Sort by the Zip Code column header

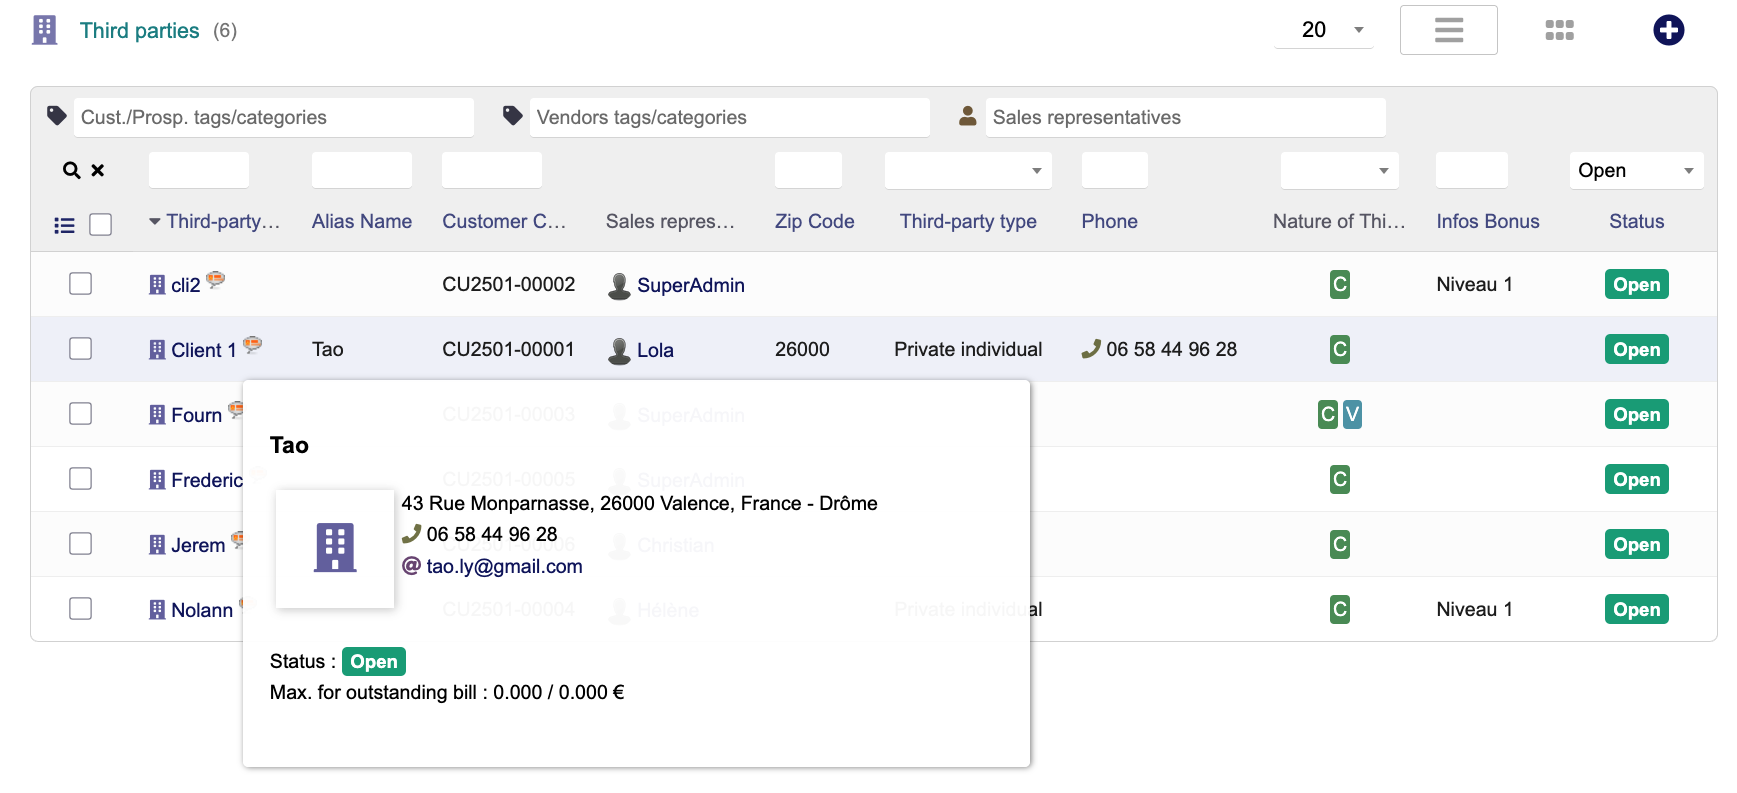pos(814,222)
